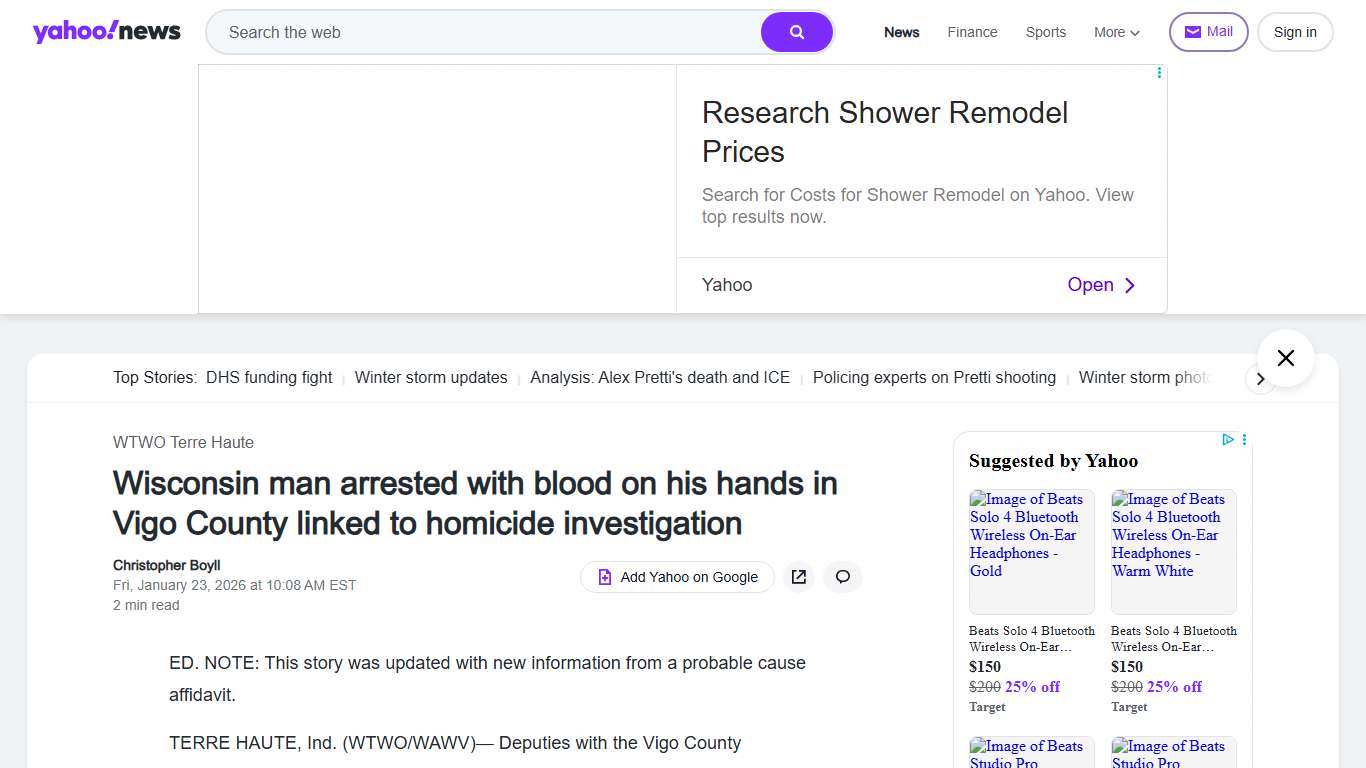Click the AdChoices triangle icon in sidebar
Image resolution: width=1366 pixels, height=768 pixels.
click(x=1228, y=440)
